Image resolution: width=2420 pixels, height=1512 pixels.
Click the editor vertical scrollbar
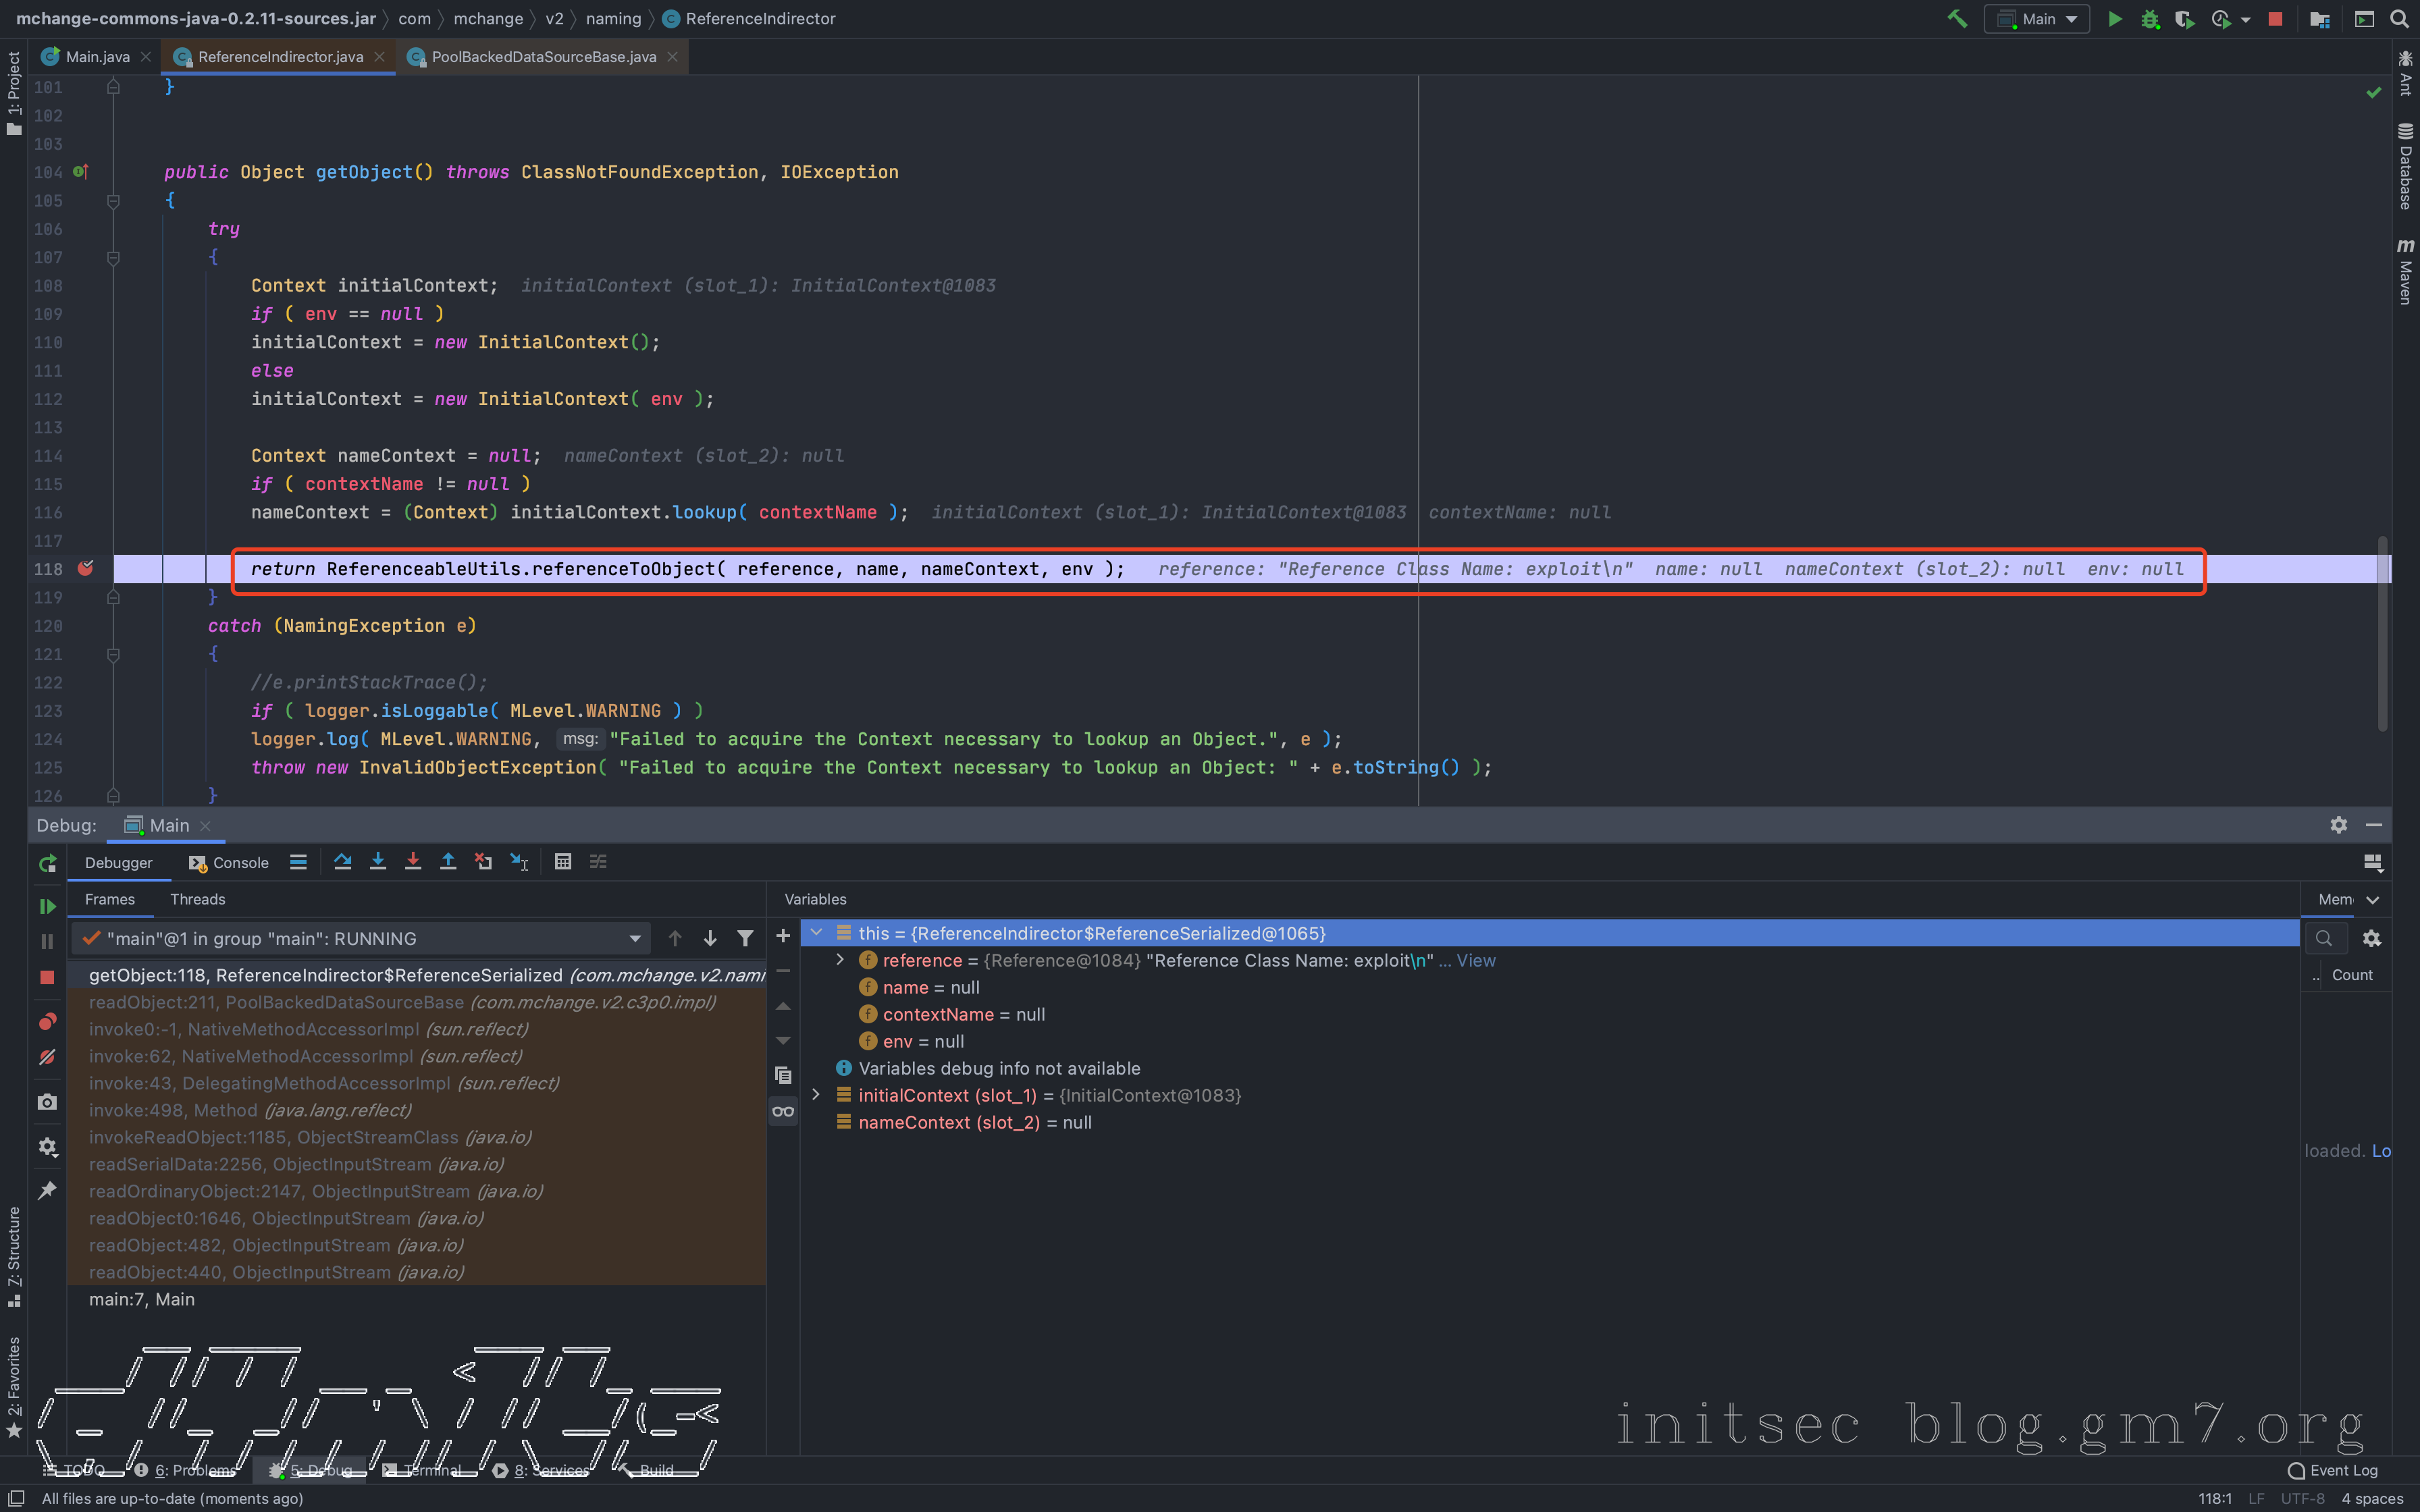2382,634
